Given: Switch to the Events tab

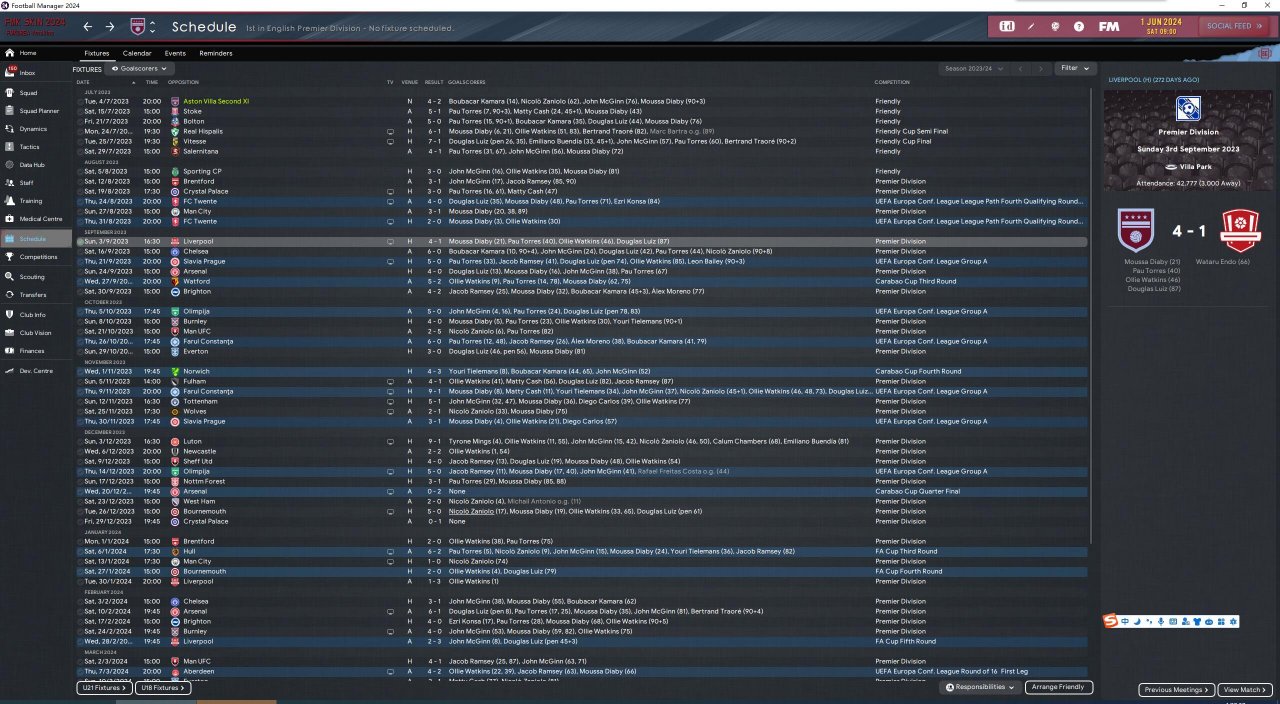Looking at the screenshot, I should point(175,53).
